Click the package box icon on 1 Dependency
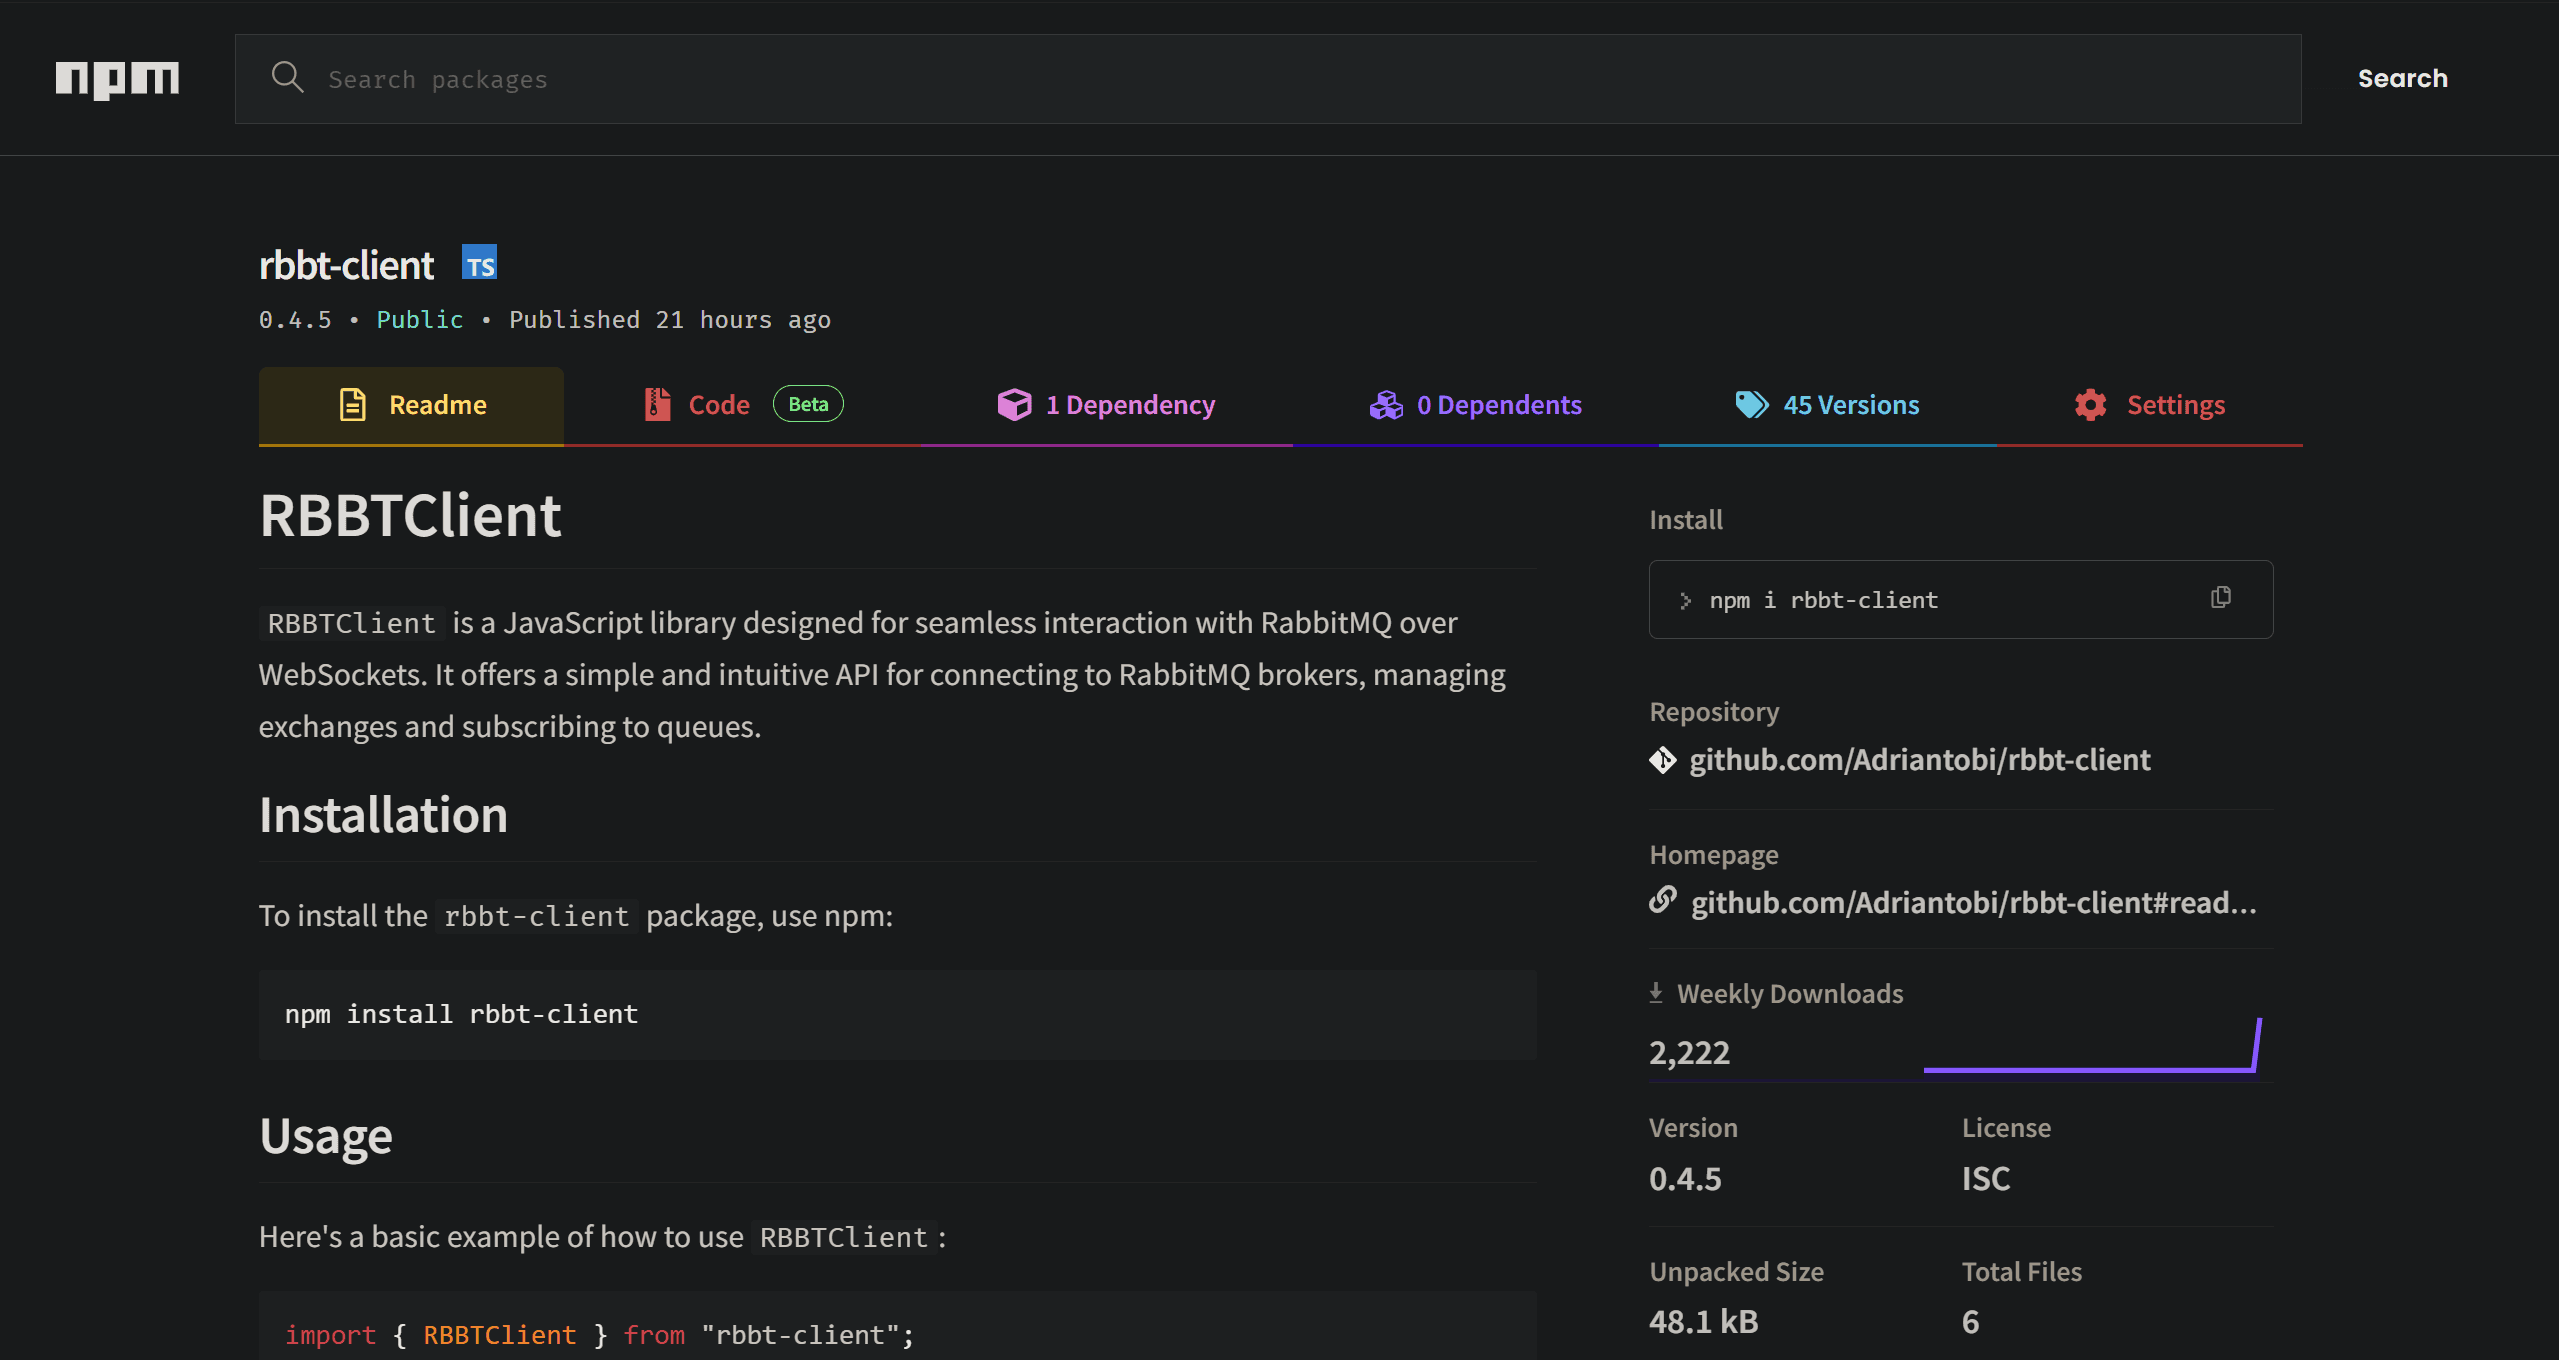 (1014, 404)
